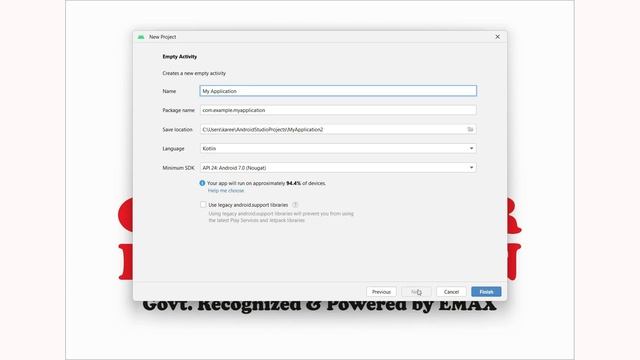Click the Empty Activity heading

pos(180,57)
